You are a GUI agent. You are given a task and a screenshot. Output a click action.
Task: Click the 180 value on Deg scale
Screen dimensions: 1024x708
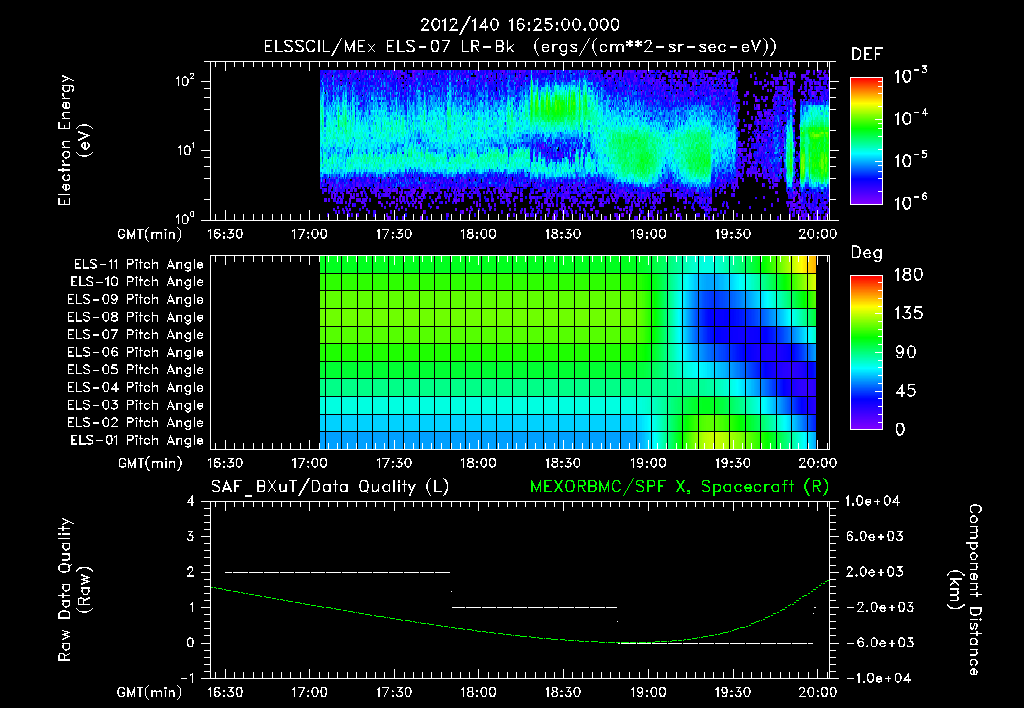(x=908, y=275)
